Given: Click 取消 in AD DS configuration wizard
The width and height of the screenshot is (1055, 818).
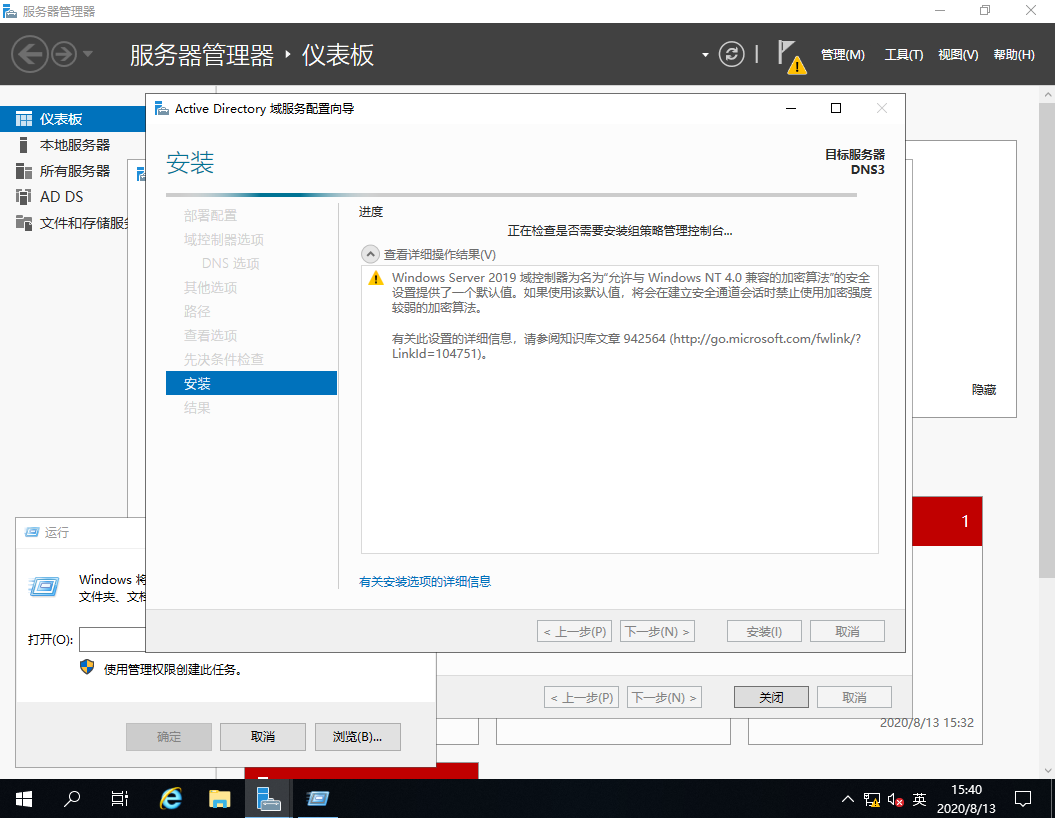Looking at the screenshot, I should tap(847, 632).
